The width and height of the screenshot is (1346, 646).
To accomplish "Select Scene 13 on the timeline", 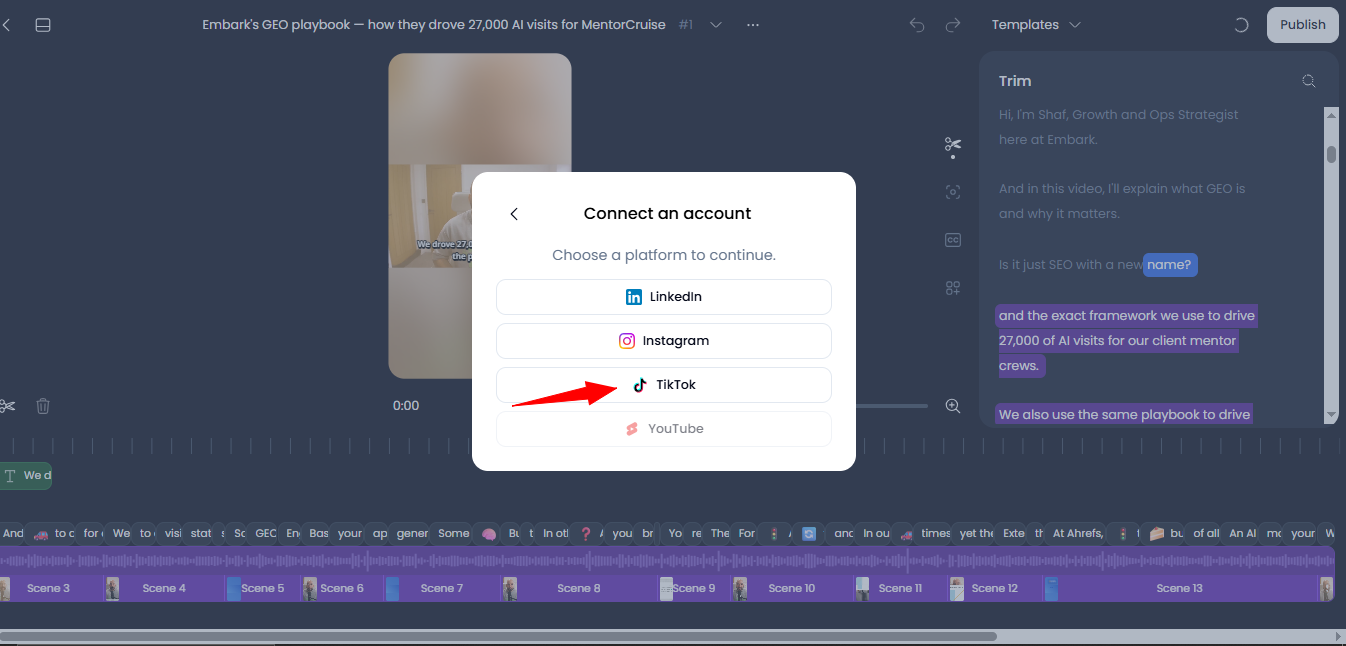I will coord(1180,588).
